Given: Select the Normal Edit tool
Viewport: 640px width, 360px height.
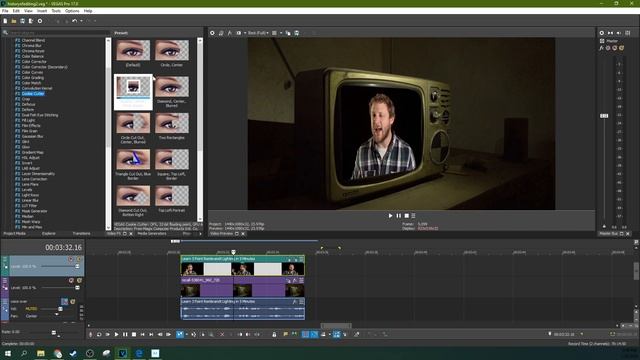Looking at the screenshot, I should point(180,334).
